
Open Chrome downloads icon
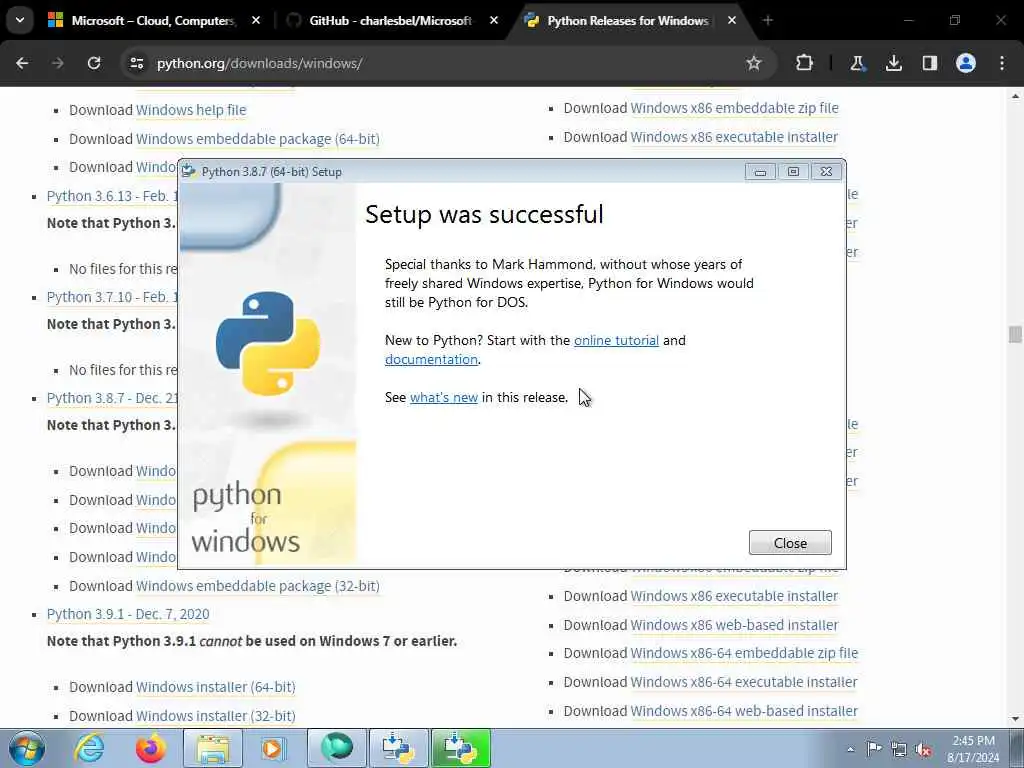click(893, 63)
